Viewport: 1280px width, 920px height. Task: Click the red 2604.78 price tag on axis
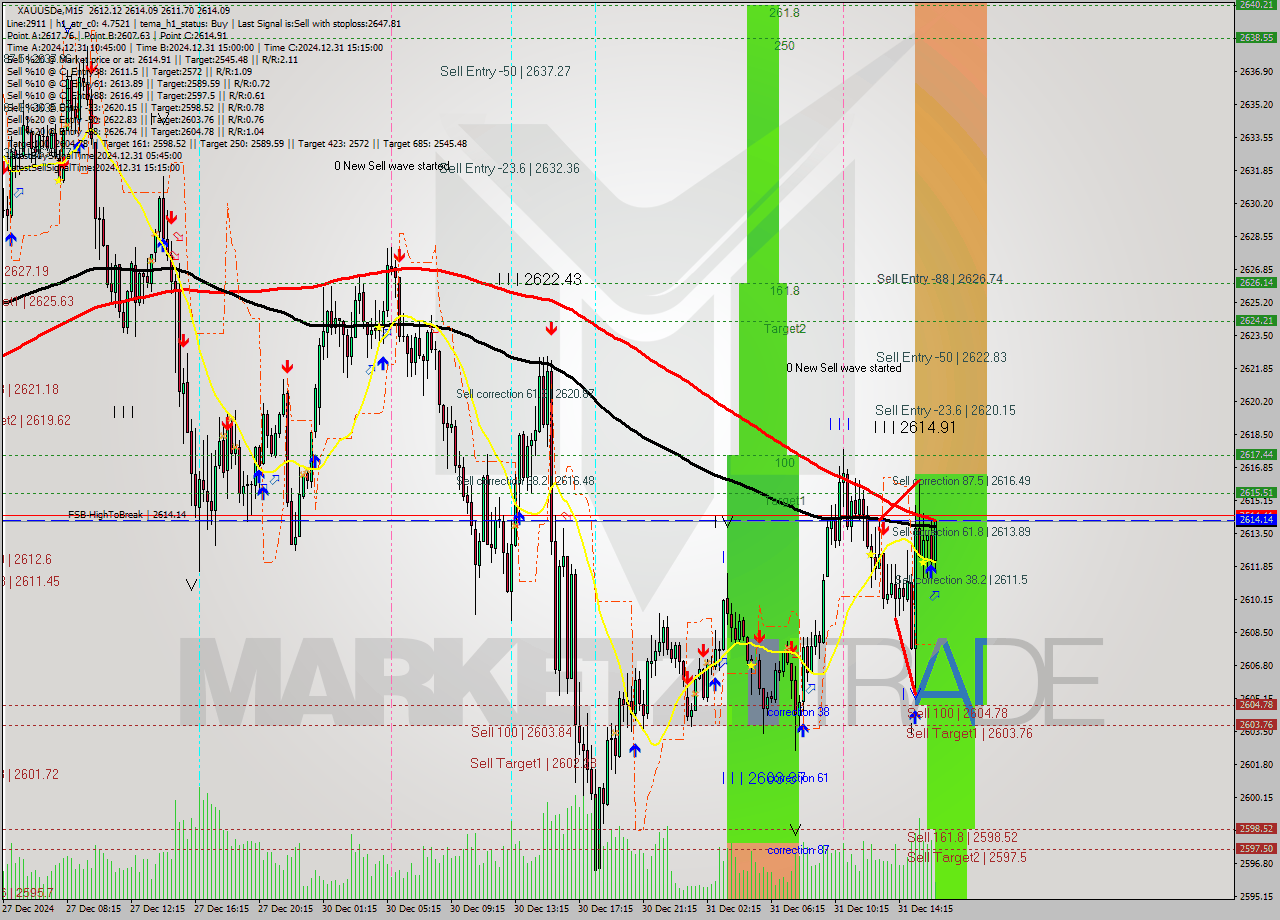pyautogui.click(x=1256, y=704)
